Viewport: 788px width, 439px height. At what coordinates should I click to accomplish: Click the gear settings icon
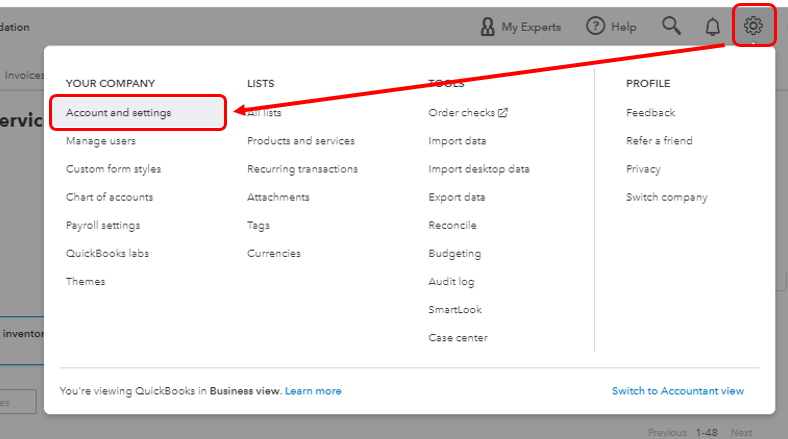pos(754,26)
